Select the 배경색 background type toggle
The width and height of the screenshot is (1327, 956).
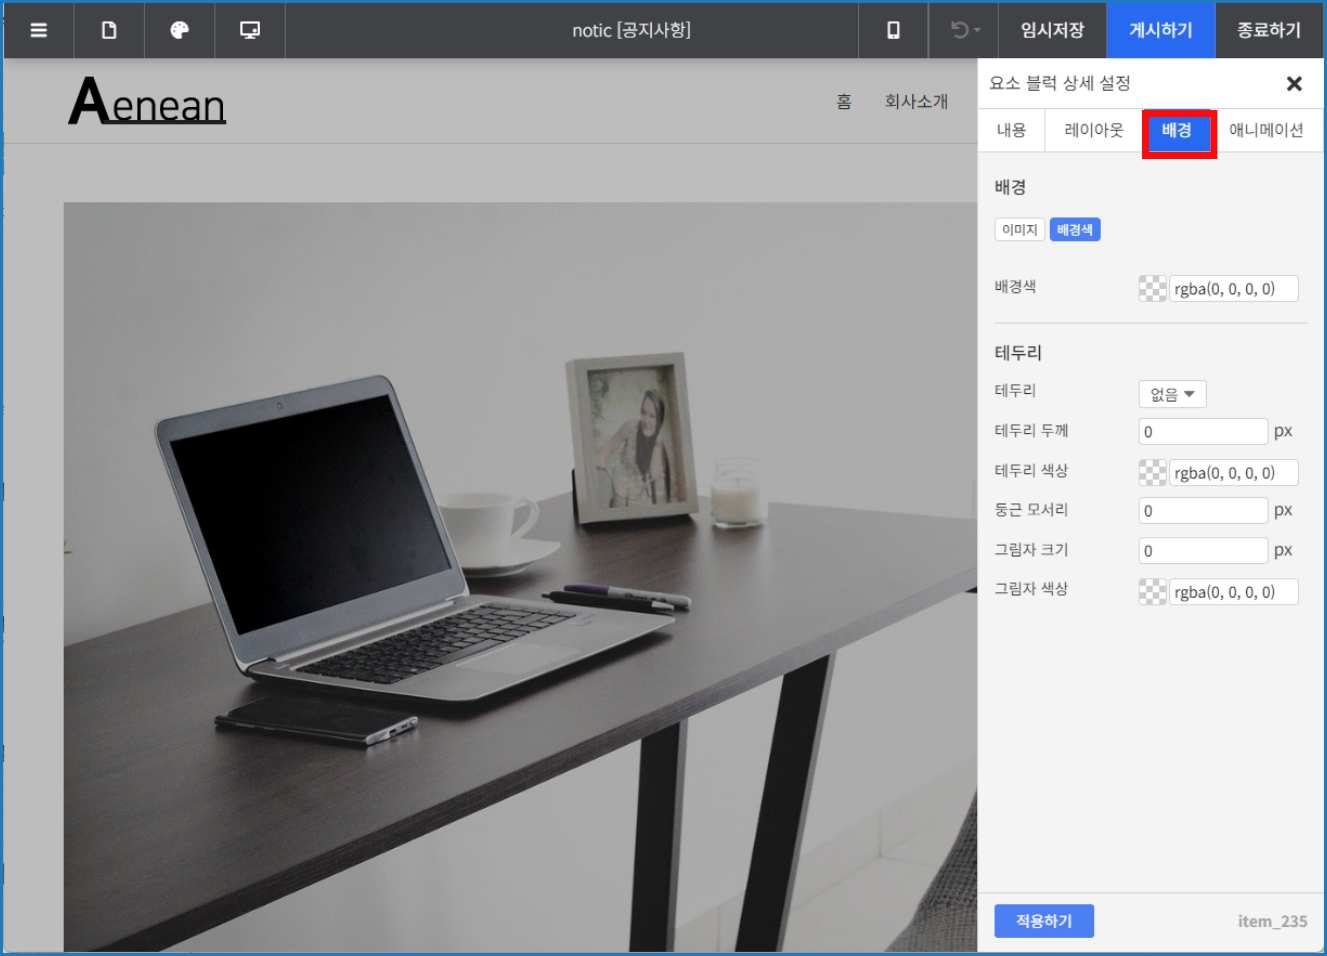point(1075,230)
